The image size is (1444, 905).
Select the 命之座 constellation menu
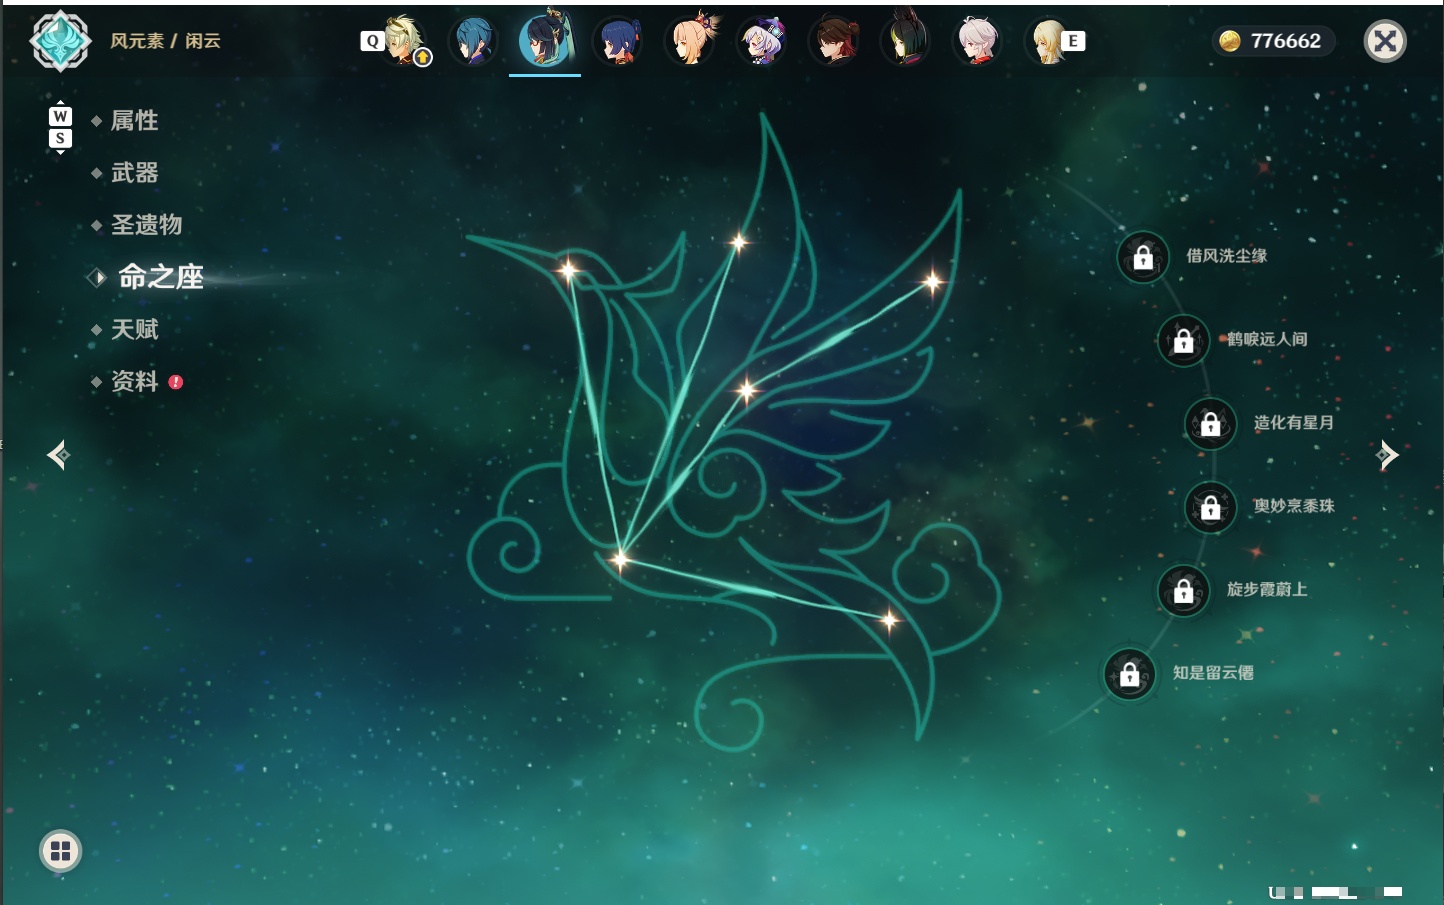160,277
